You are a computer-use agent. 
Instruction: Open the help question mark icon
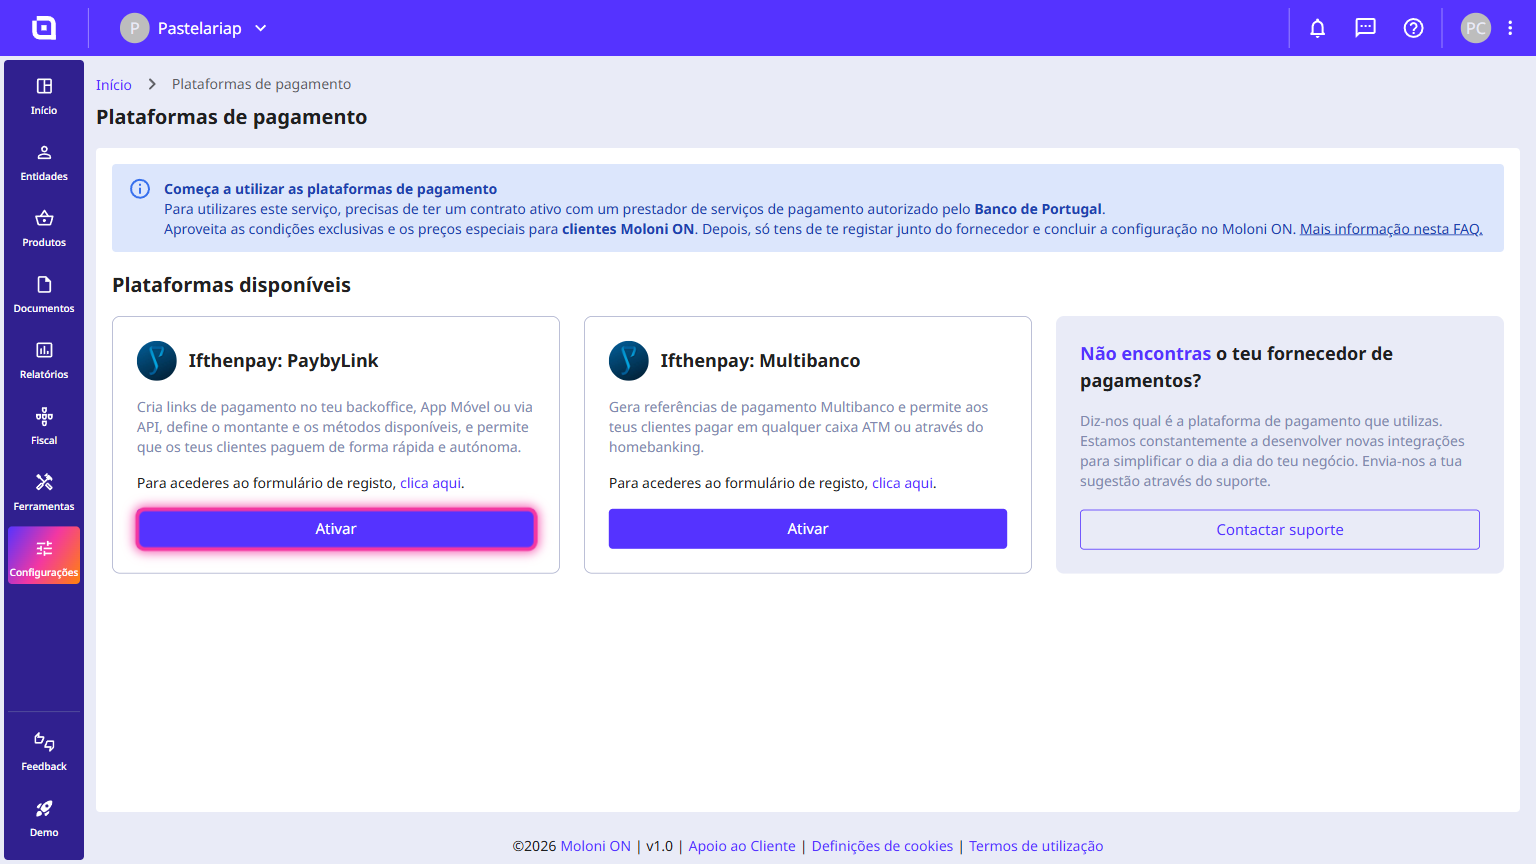tap(1414, 28)
